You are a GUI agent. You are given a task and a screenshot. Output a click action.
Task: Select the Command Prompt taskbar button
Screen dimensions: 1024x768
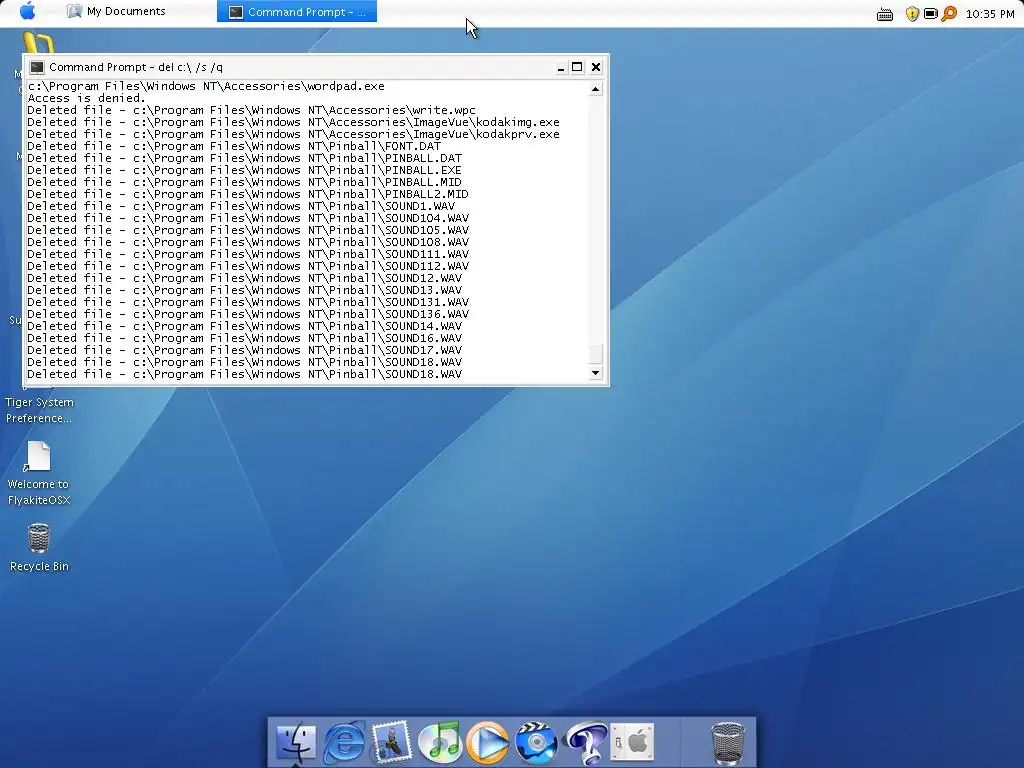point(297,12)
